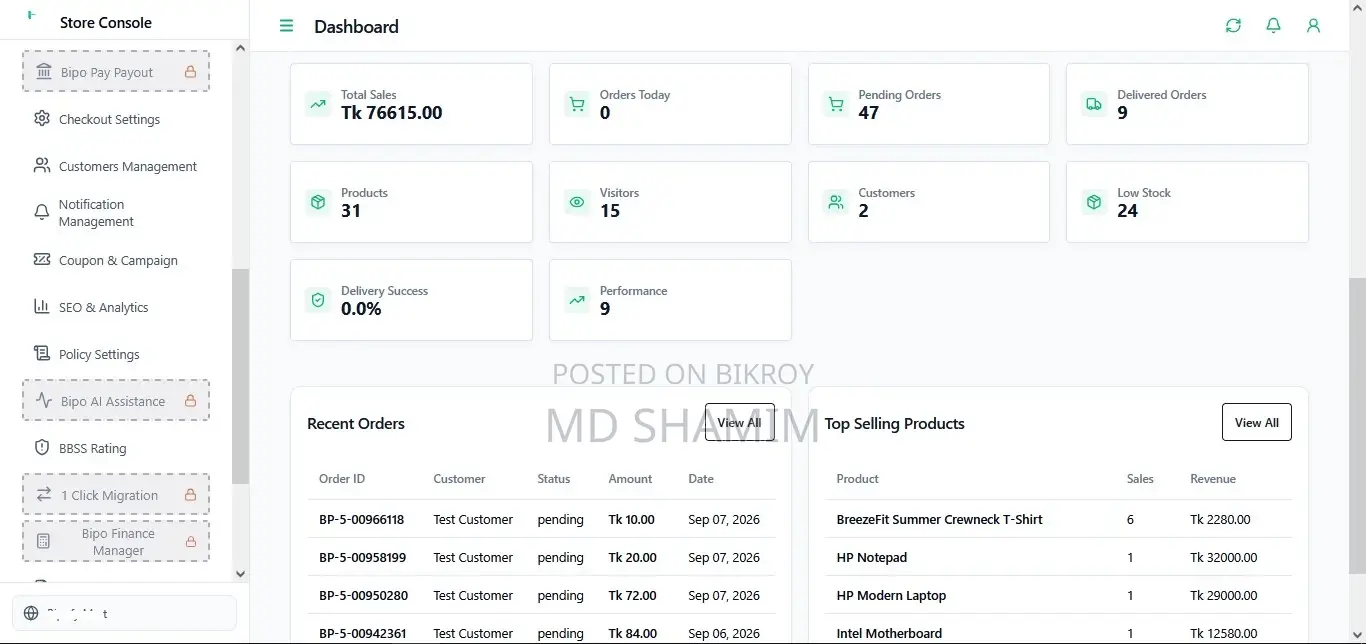Click View All for Top Selling Products
1366x644 pixels.
1257,422
